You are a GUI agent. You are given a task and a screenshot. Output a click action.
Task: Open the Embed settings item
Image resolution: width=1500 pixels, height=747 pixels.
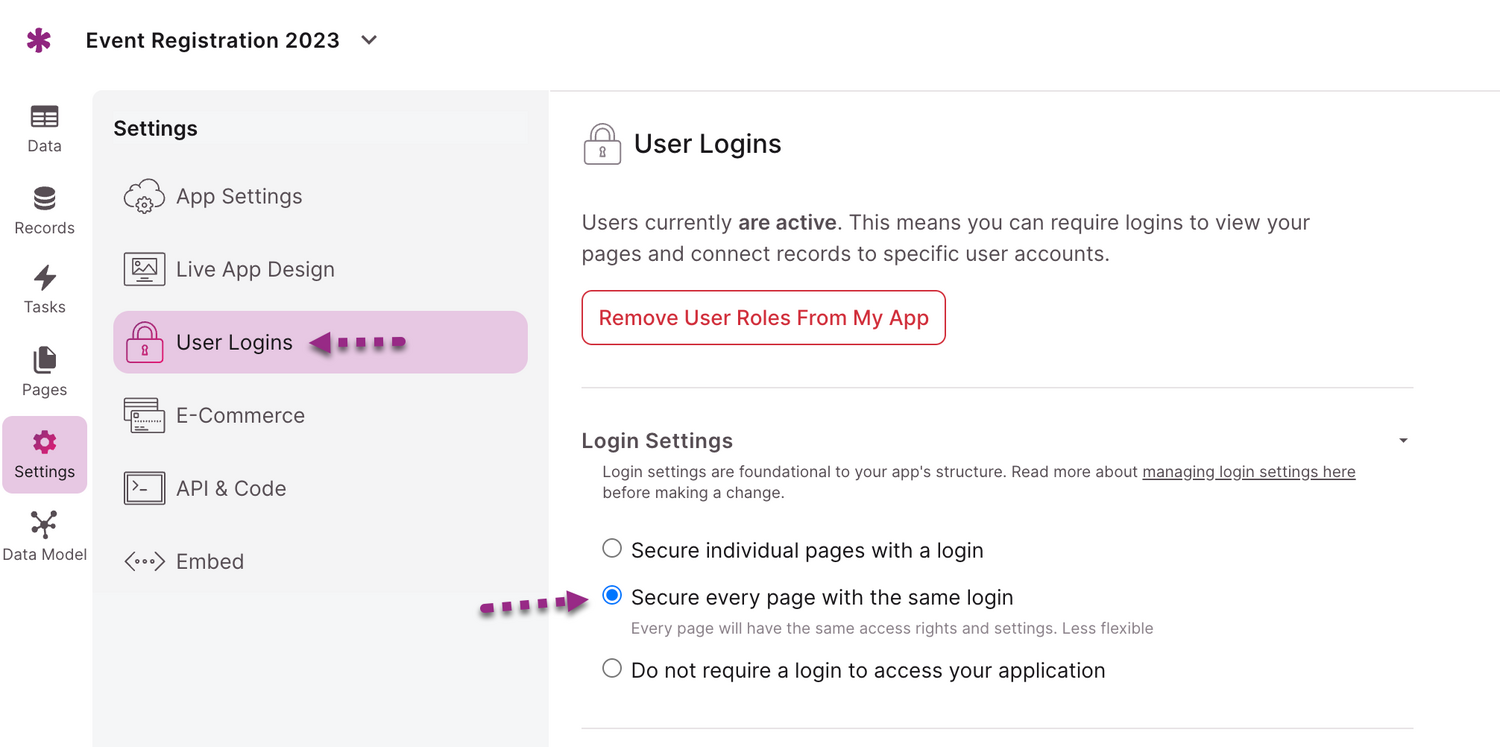[x=210, y=562]
